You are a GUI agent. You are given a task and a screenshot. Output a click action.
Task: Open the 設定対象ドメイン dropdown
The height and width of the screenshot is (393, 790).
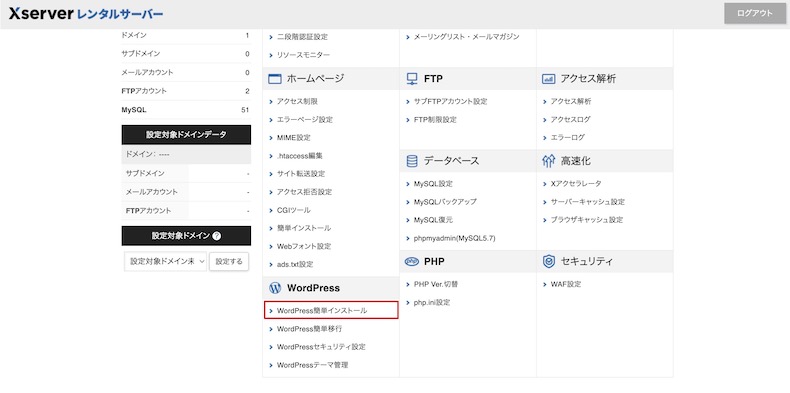pyautogui.click(x=166, y=261)
